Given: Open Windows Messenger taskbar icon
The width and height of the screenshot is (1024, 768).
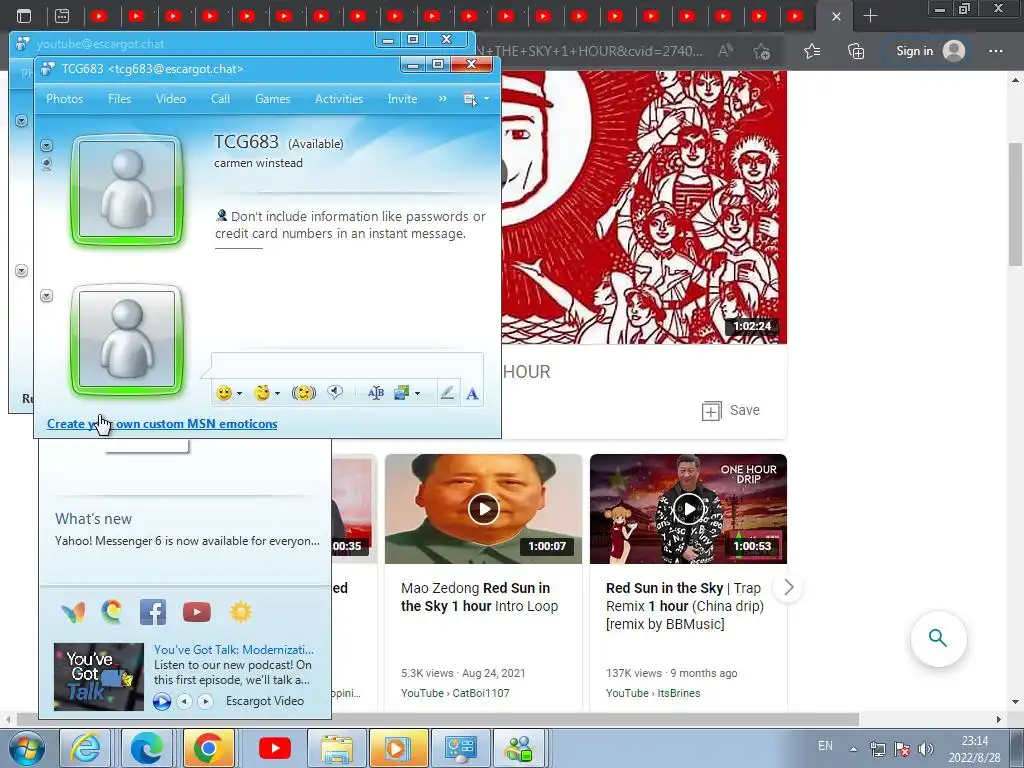Looking at the screenshot, I should [x=520, y=748].
